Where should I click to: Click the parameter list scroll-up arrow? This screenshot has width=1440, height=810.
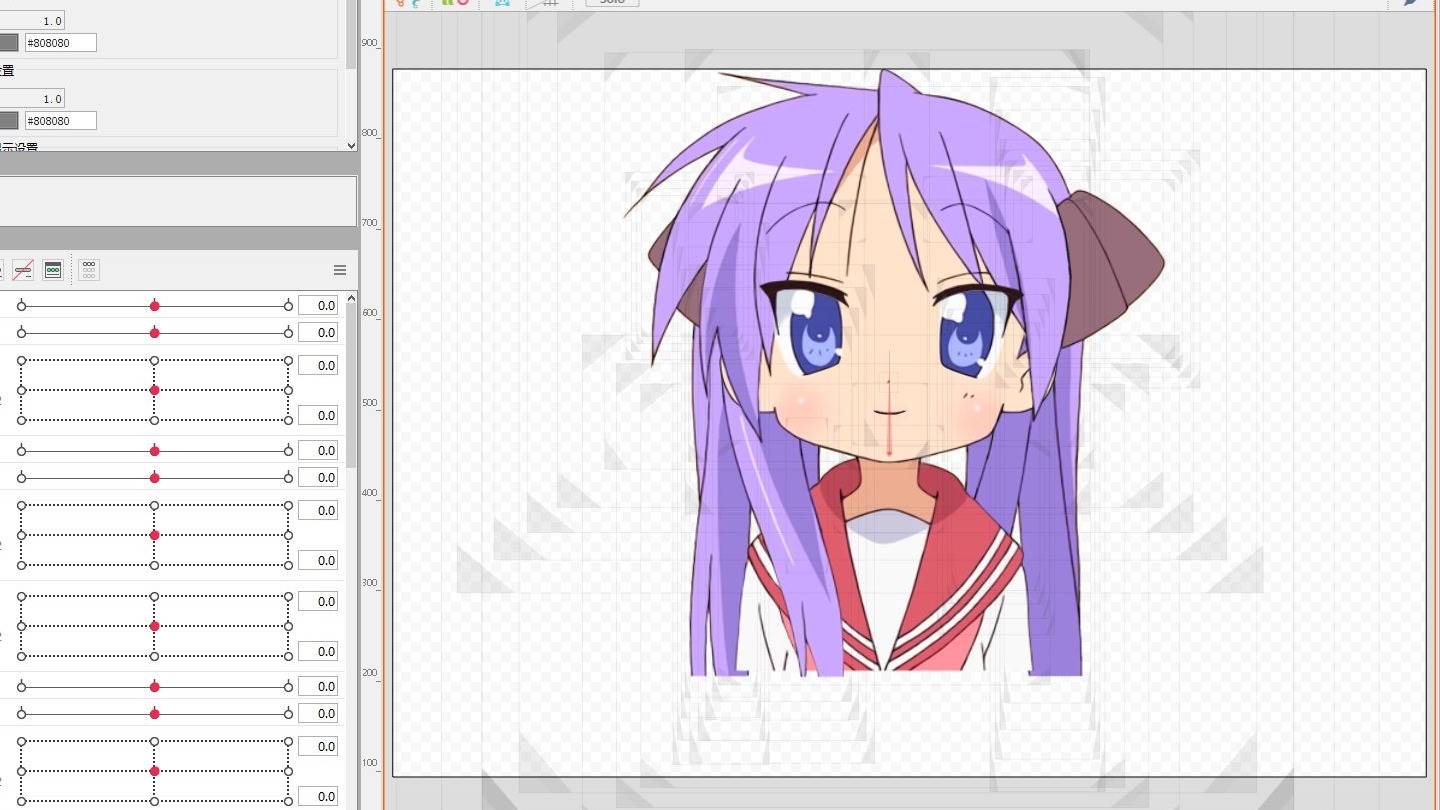(x=351, y=298)
